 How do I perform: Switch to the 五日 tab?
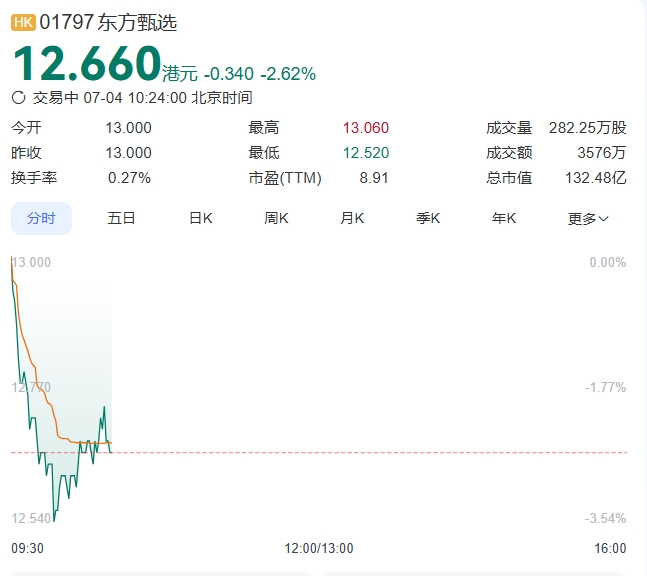tap(121, 218)
